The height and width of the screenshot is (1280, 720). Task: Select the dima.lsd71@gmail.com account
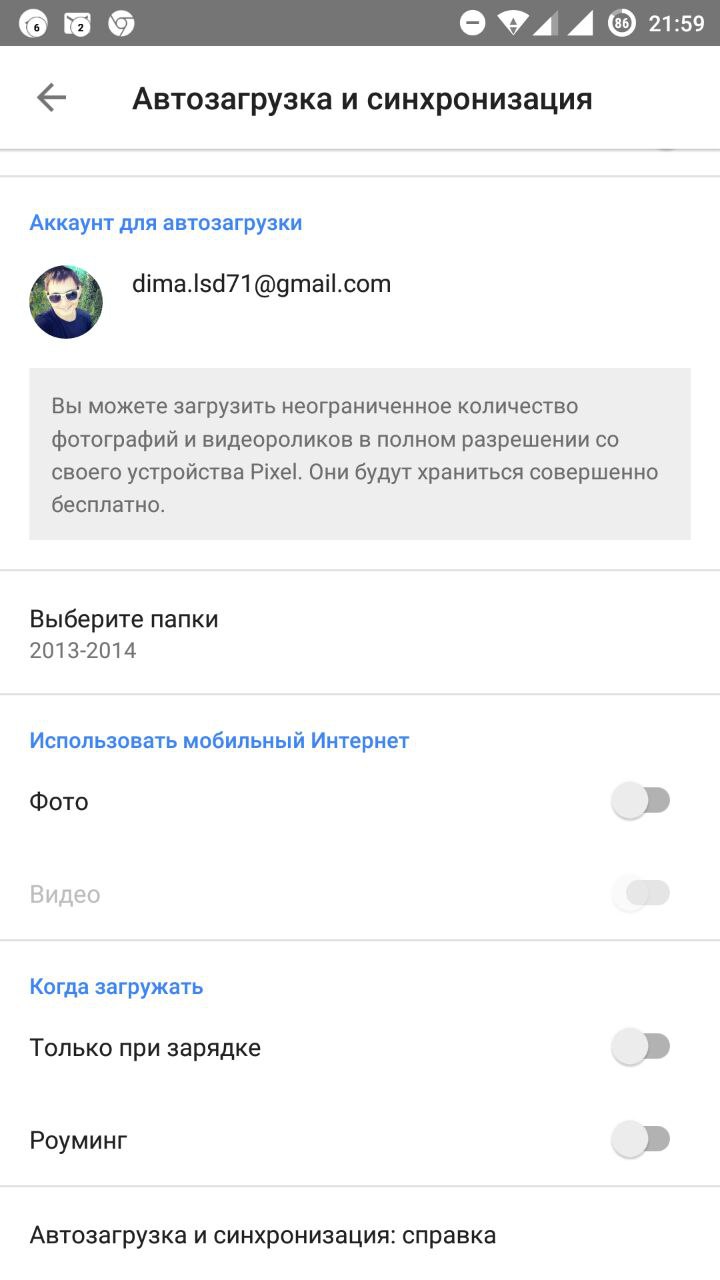[x=261, y=284]
